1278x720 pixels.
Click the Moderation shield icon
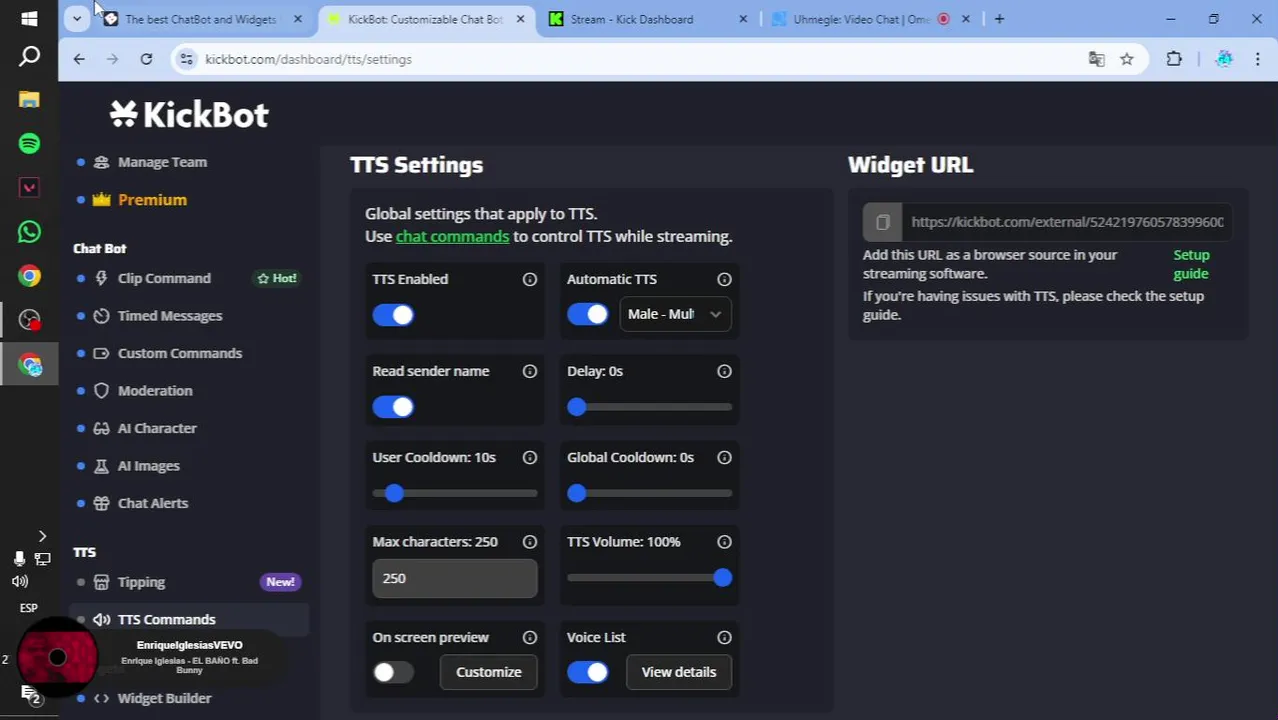coord(101,391)
